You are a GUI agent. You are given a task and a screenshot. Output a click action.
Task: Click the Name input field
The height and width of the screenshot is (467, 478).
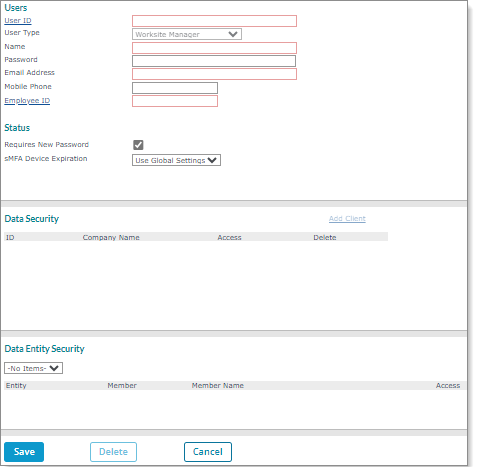click(x=214, y=48)
